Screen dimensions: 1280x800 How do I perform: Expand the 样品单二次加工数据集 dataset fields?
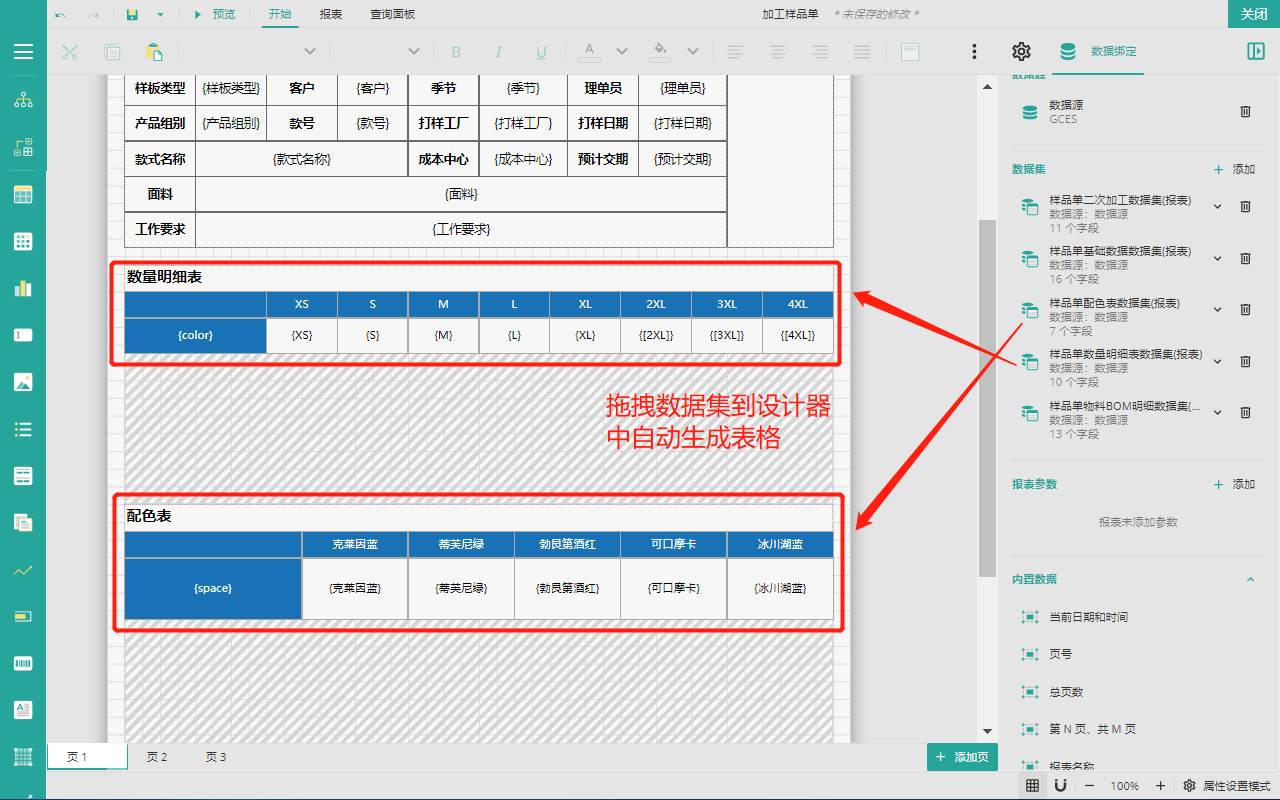coord(1217,207)
